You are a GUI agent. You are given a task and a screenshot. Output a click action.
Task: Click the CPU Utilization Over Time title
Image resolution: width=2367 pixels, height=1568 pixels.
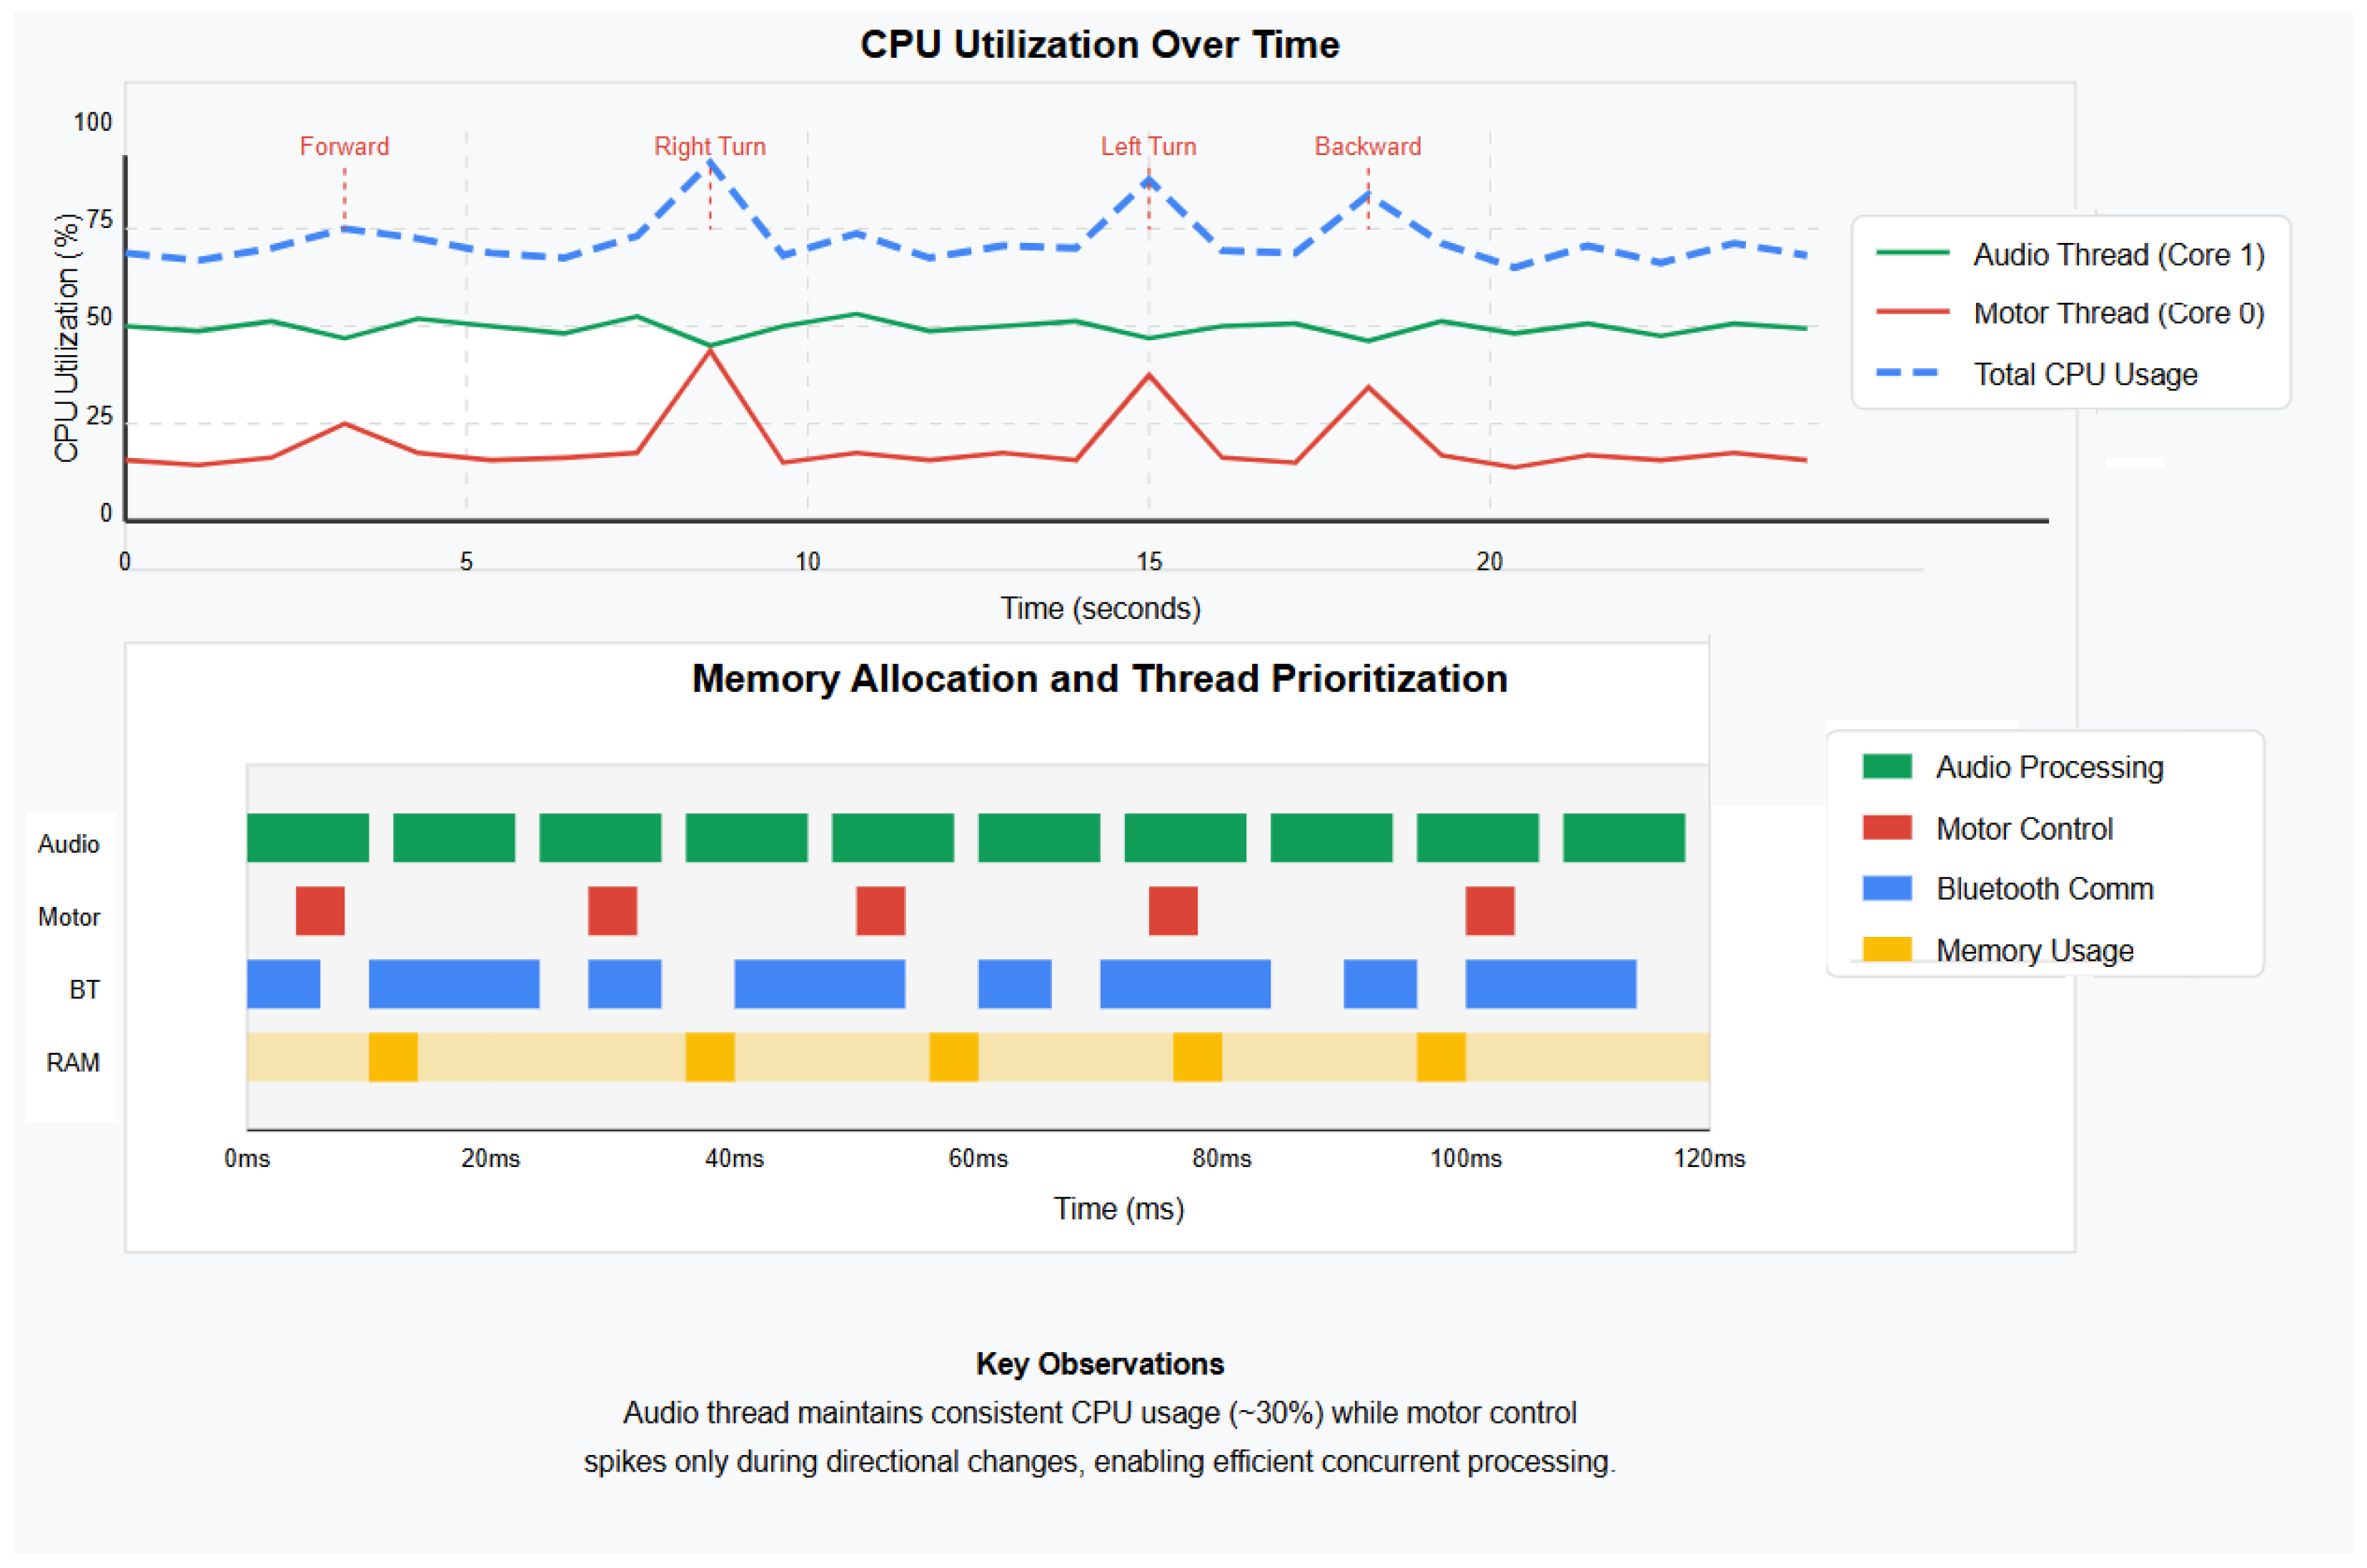(1100, 45)
